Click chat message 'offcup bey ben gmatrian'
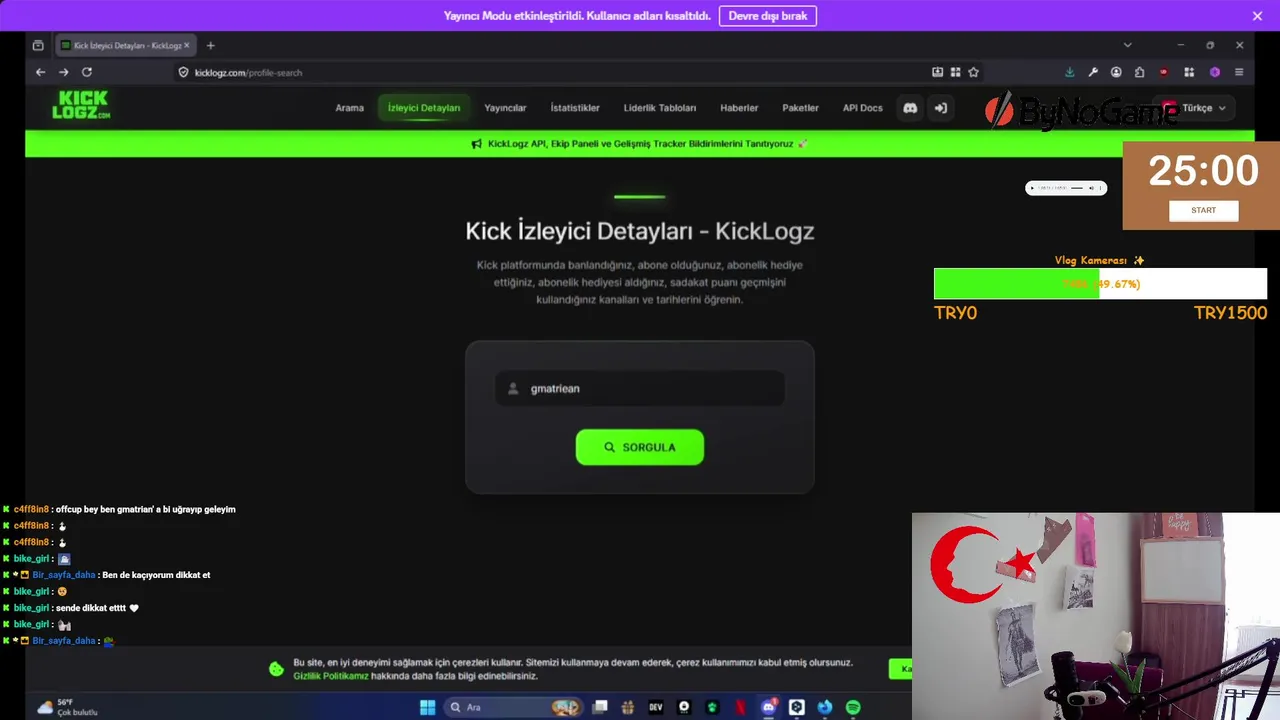 click(146, 509)
